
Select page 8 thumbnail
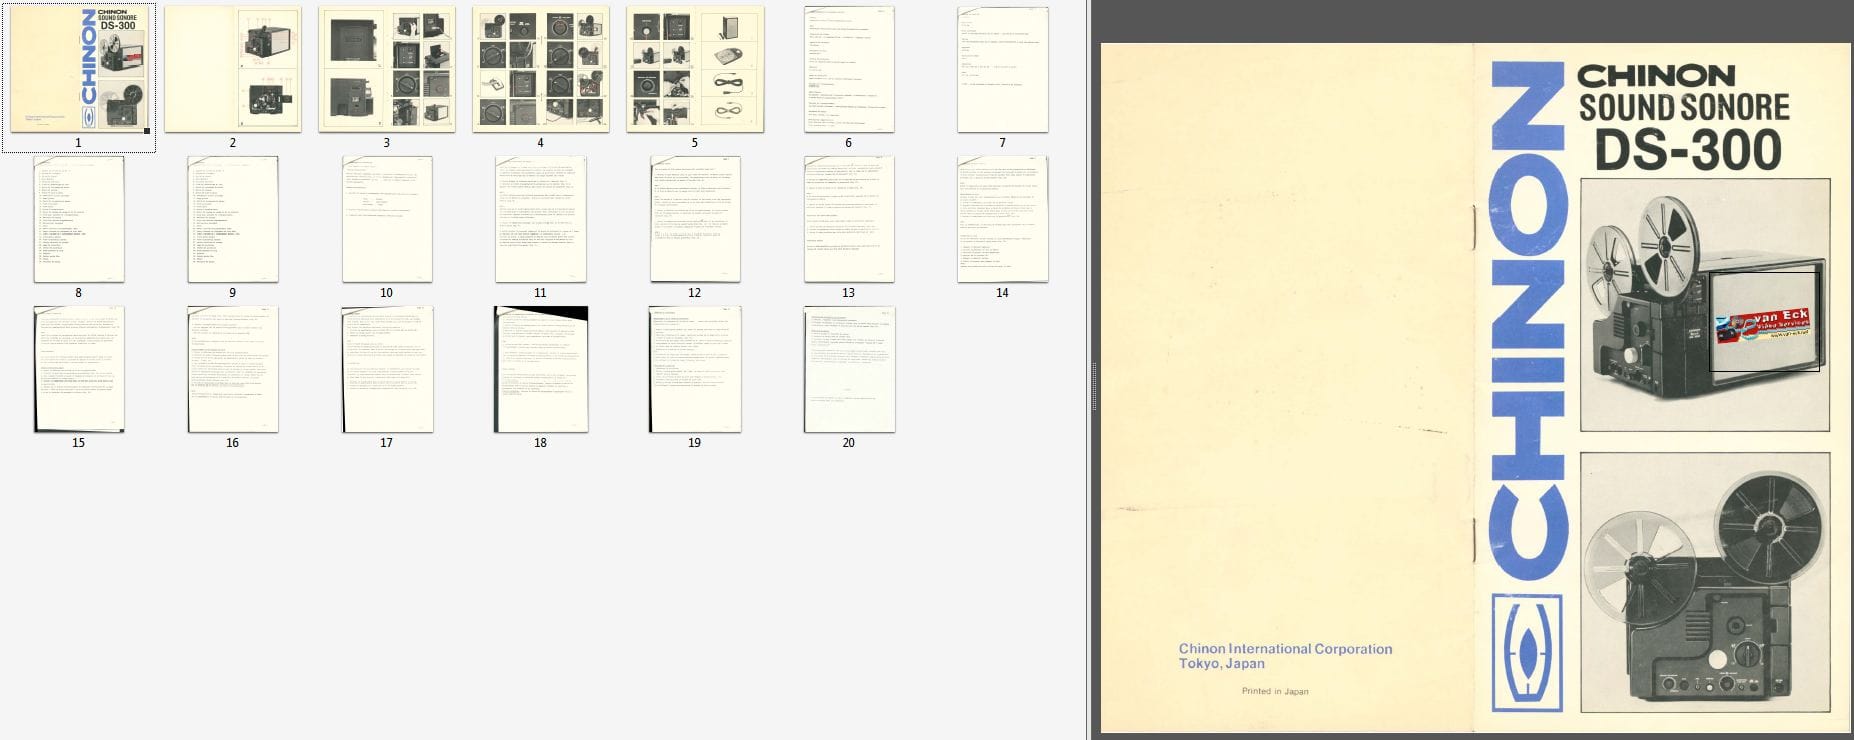coord(79,219)
